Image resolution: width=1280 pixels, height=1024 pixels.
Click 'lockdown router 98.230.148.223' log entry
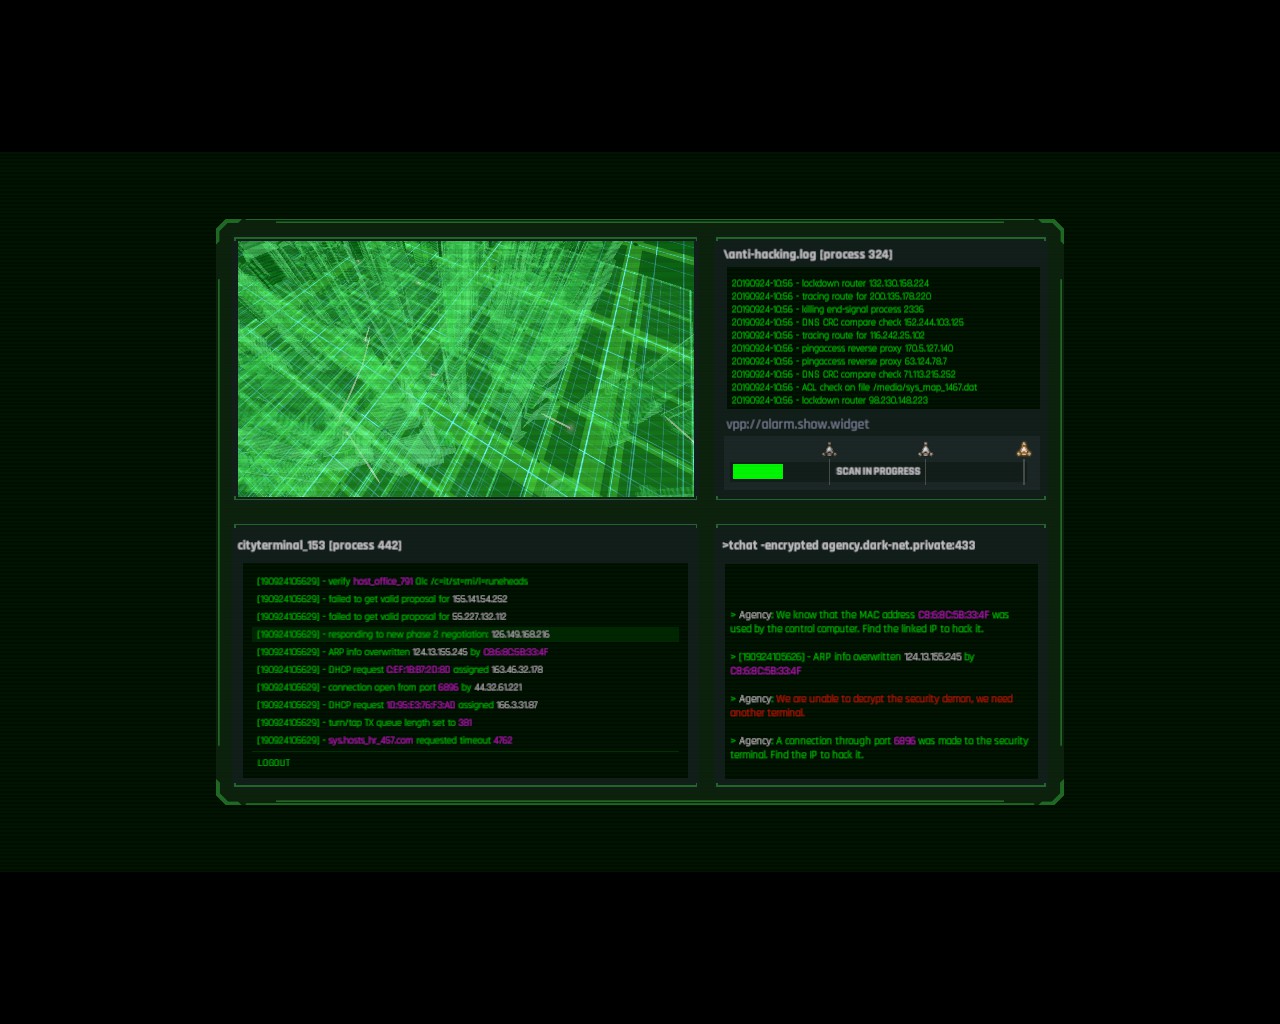coord(829,400)
